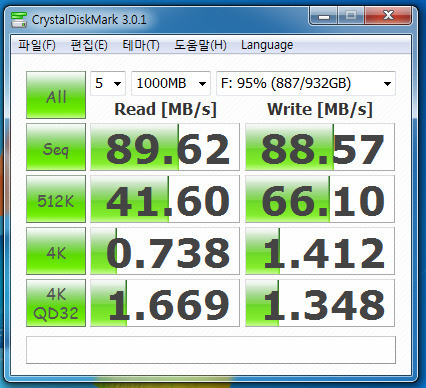
Task: Click the Read [MB/s] column header
Action: pyautogui.click(x=165, y=109)
